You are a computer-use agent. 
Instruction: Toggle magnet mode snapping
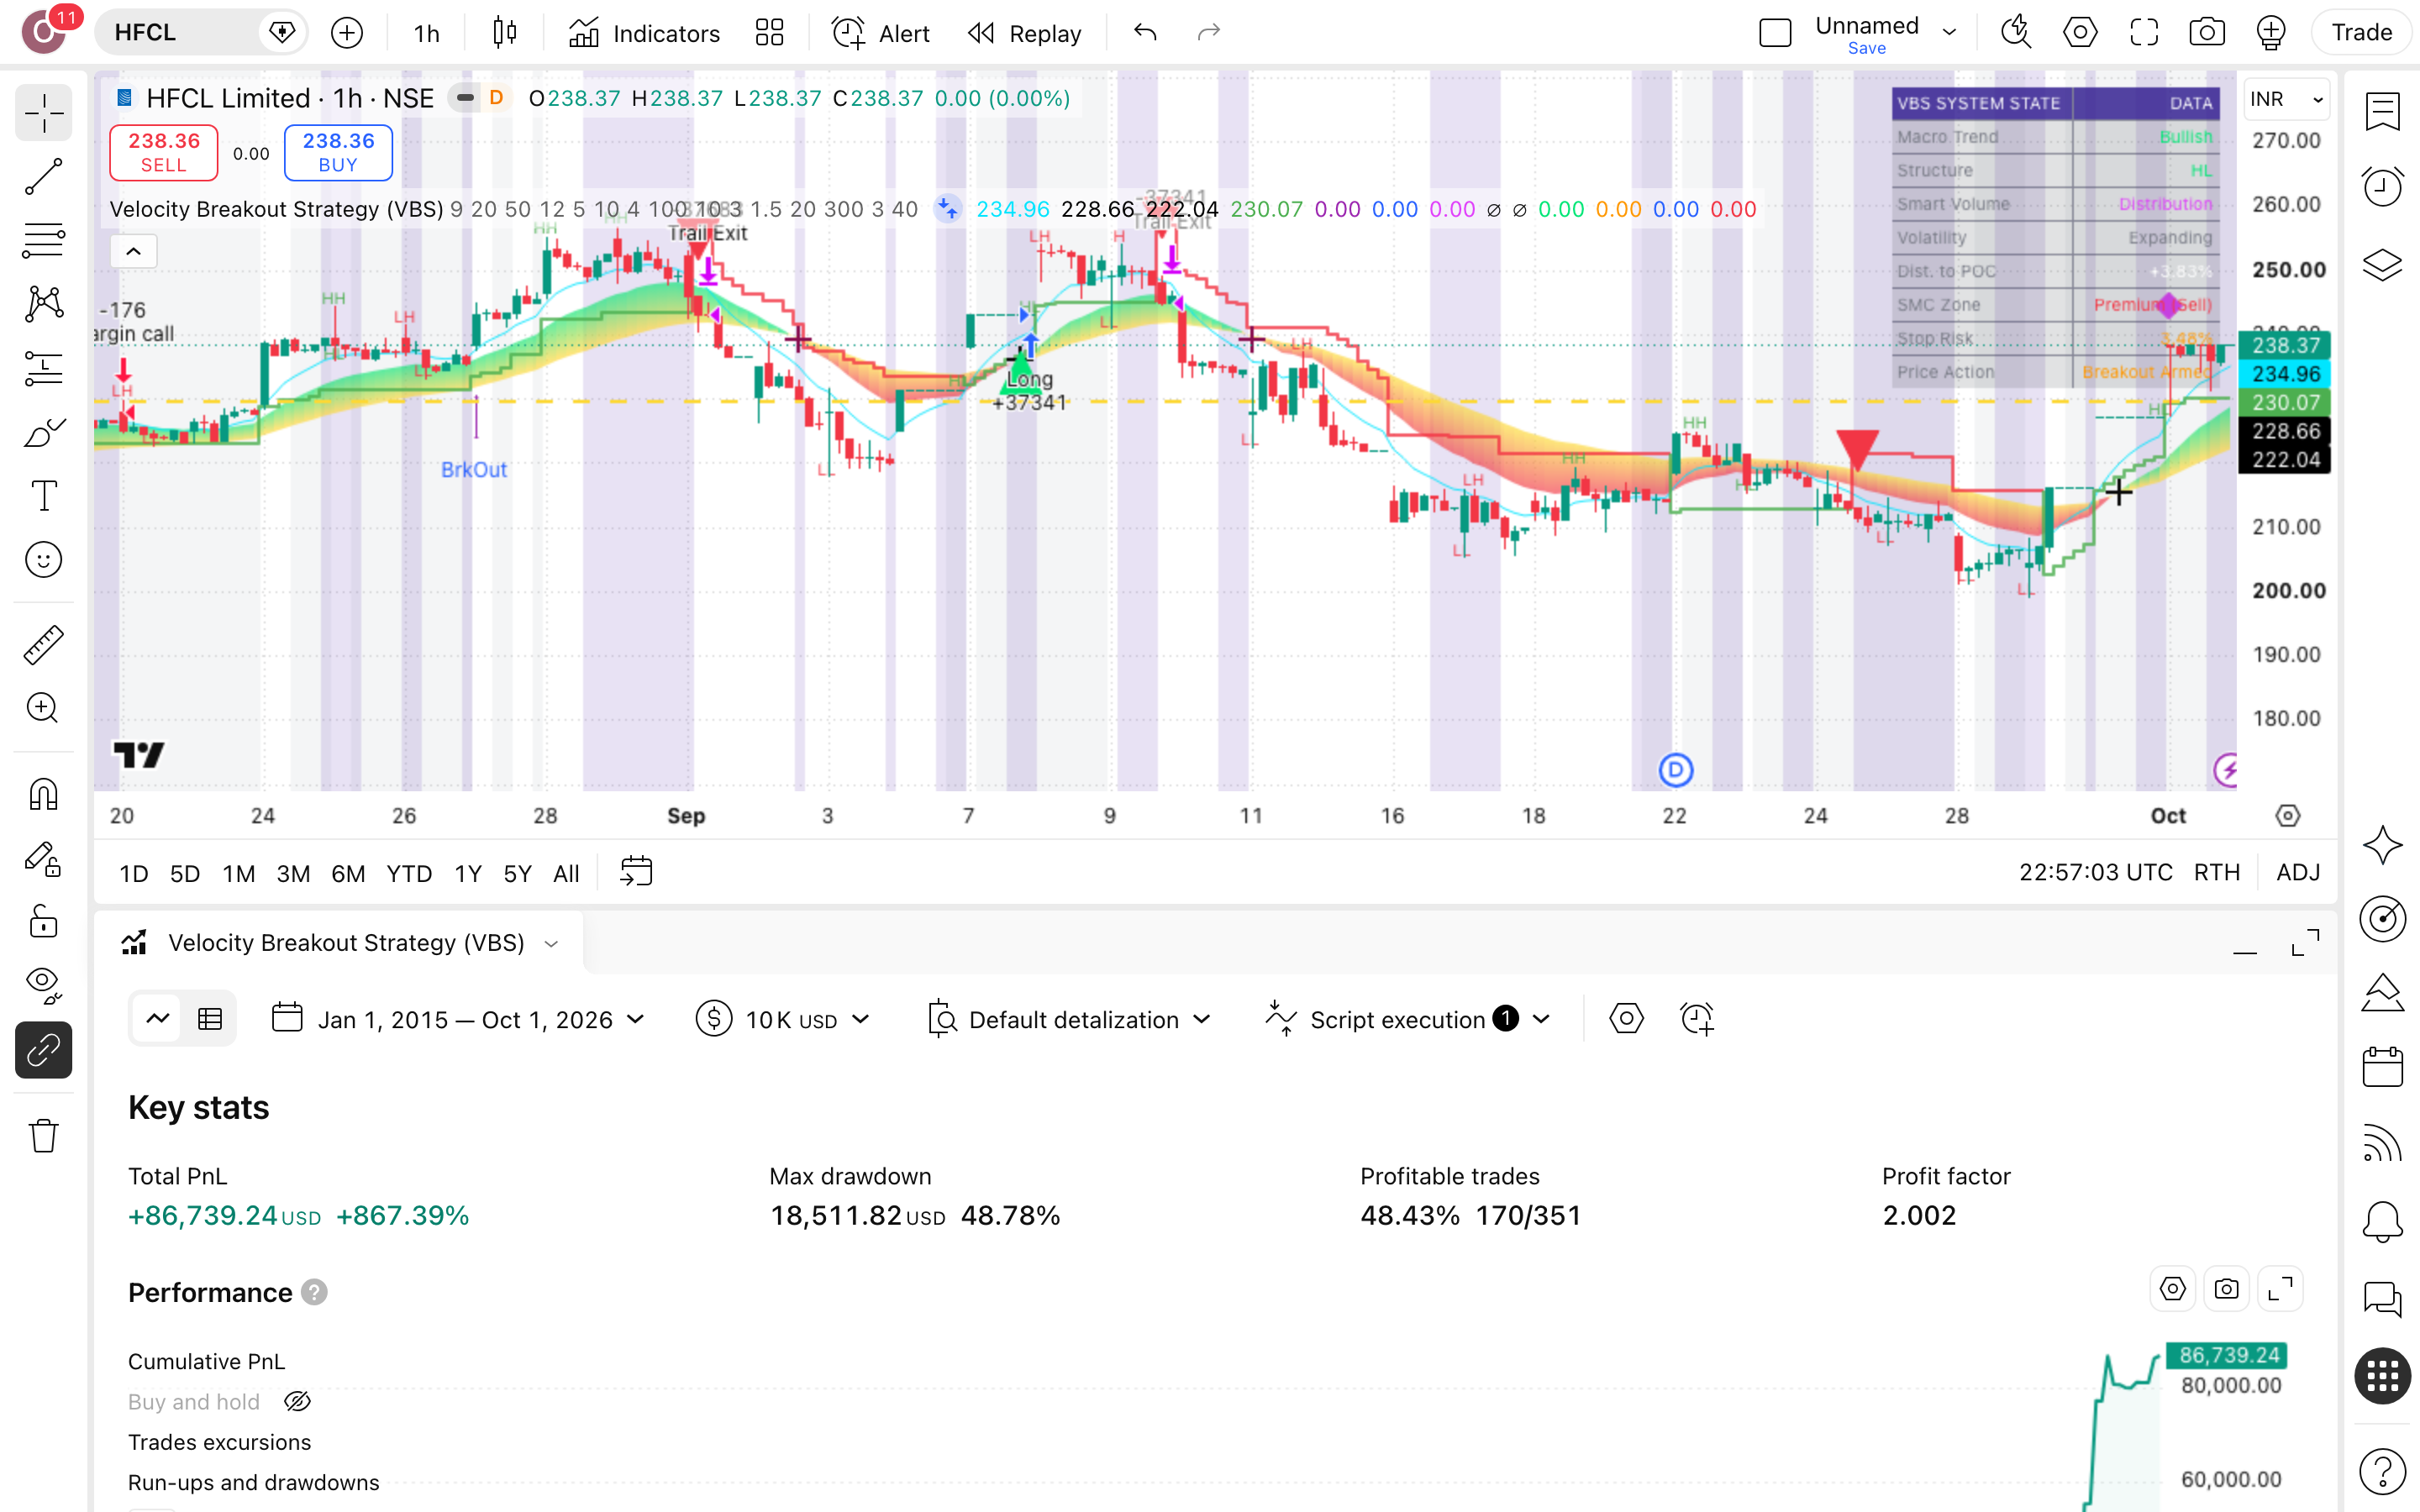[43, 795]
